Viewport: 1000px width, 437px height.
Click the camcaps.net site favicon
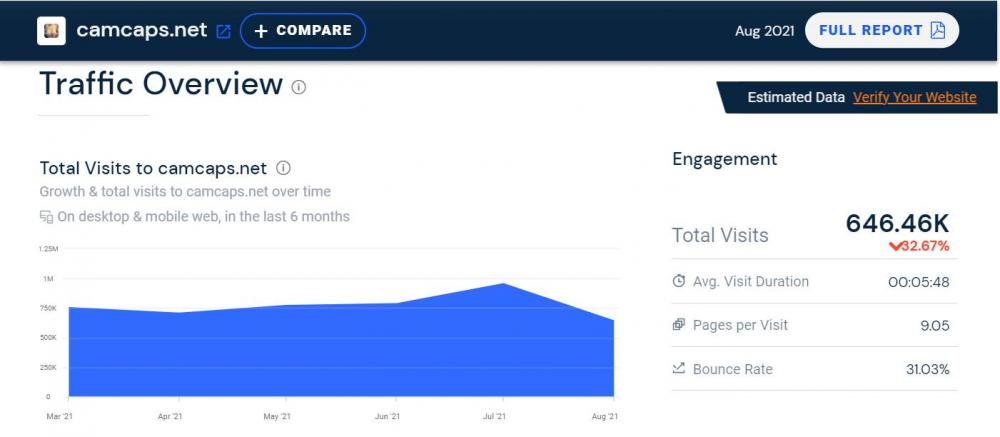pos(51,30)
